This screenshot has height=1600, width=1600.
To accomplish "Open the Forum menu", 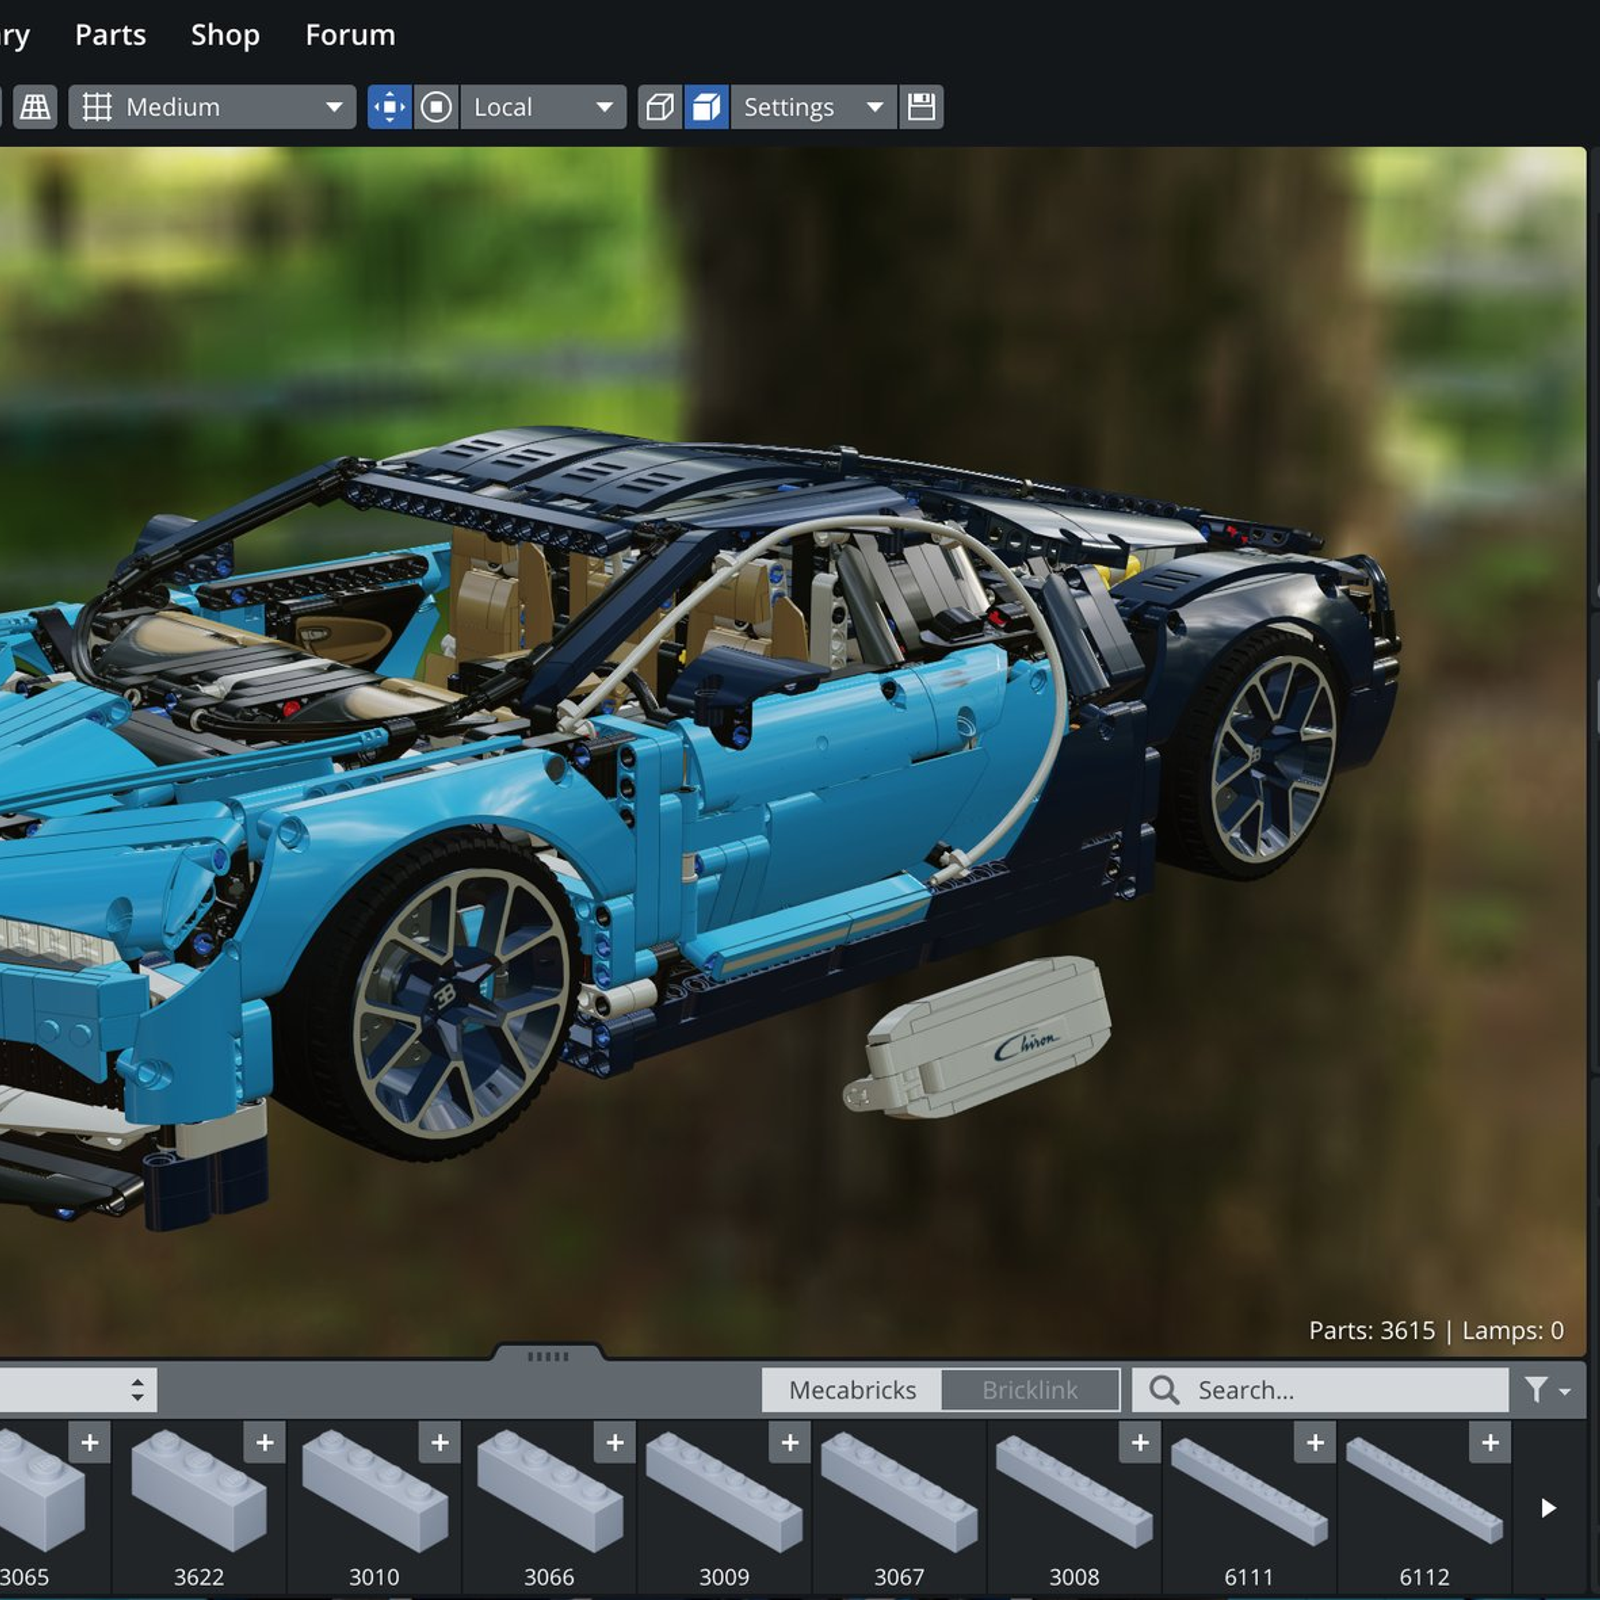I will coord(349,35).
